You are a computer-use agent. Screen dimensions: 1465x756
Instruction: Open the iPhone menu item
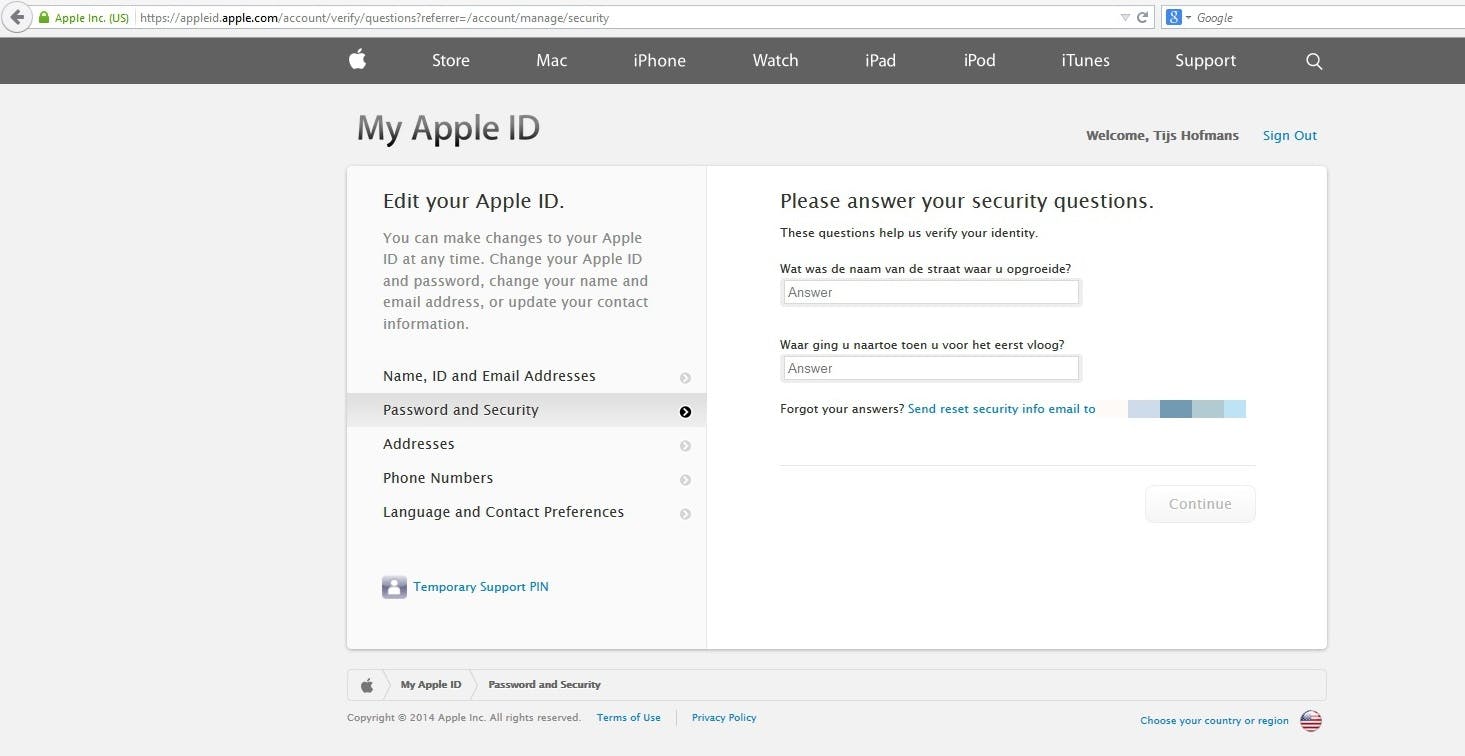(659, 61)
